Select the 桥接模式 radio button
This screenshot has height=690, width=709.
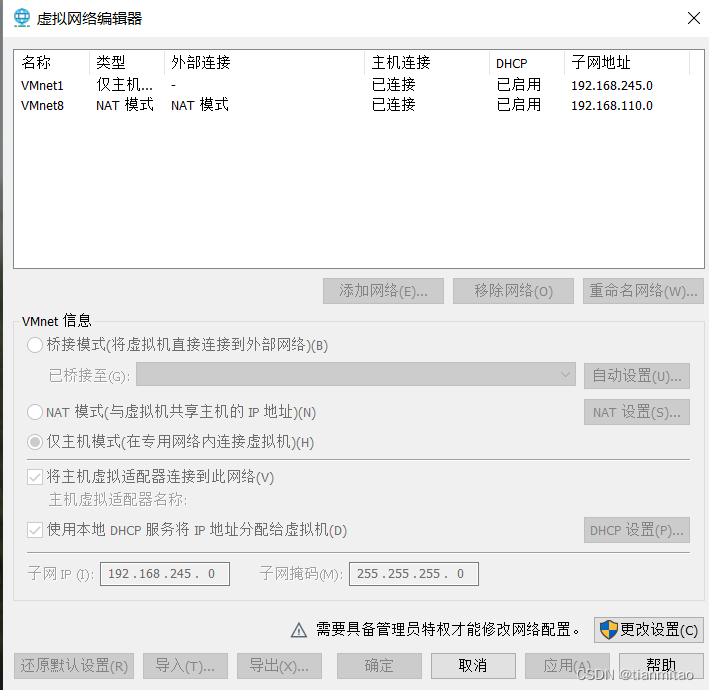click(x=36, y=345)
